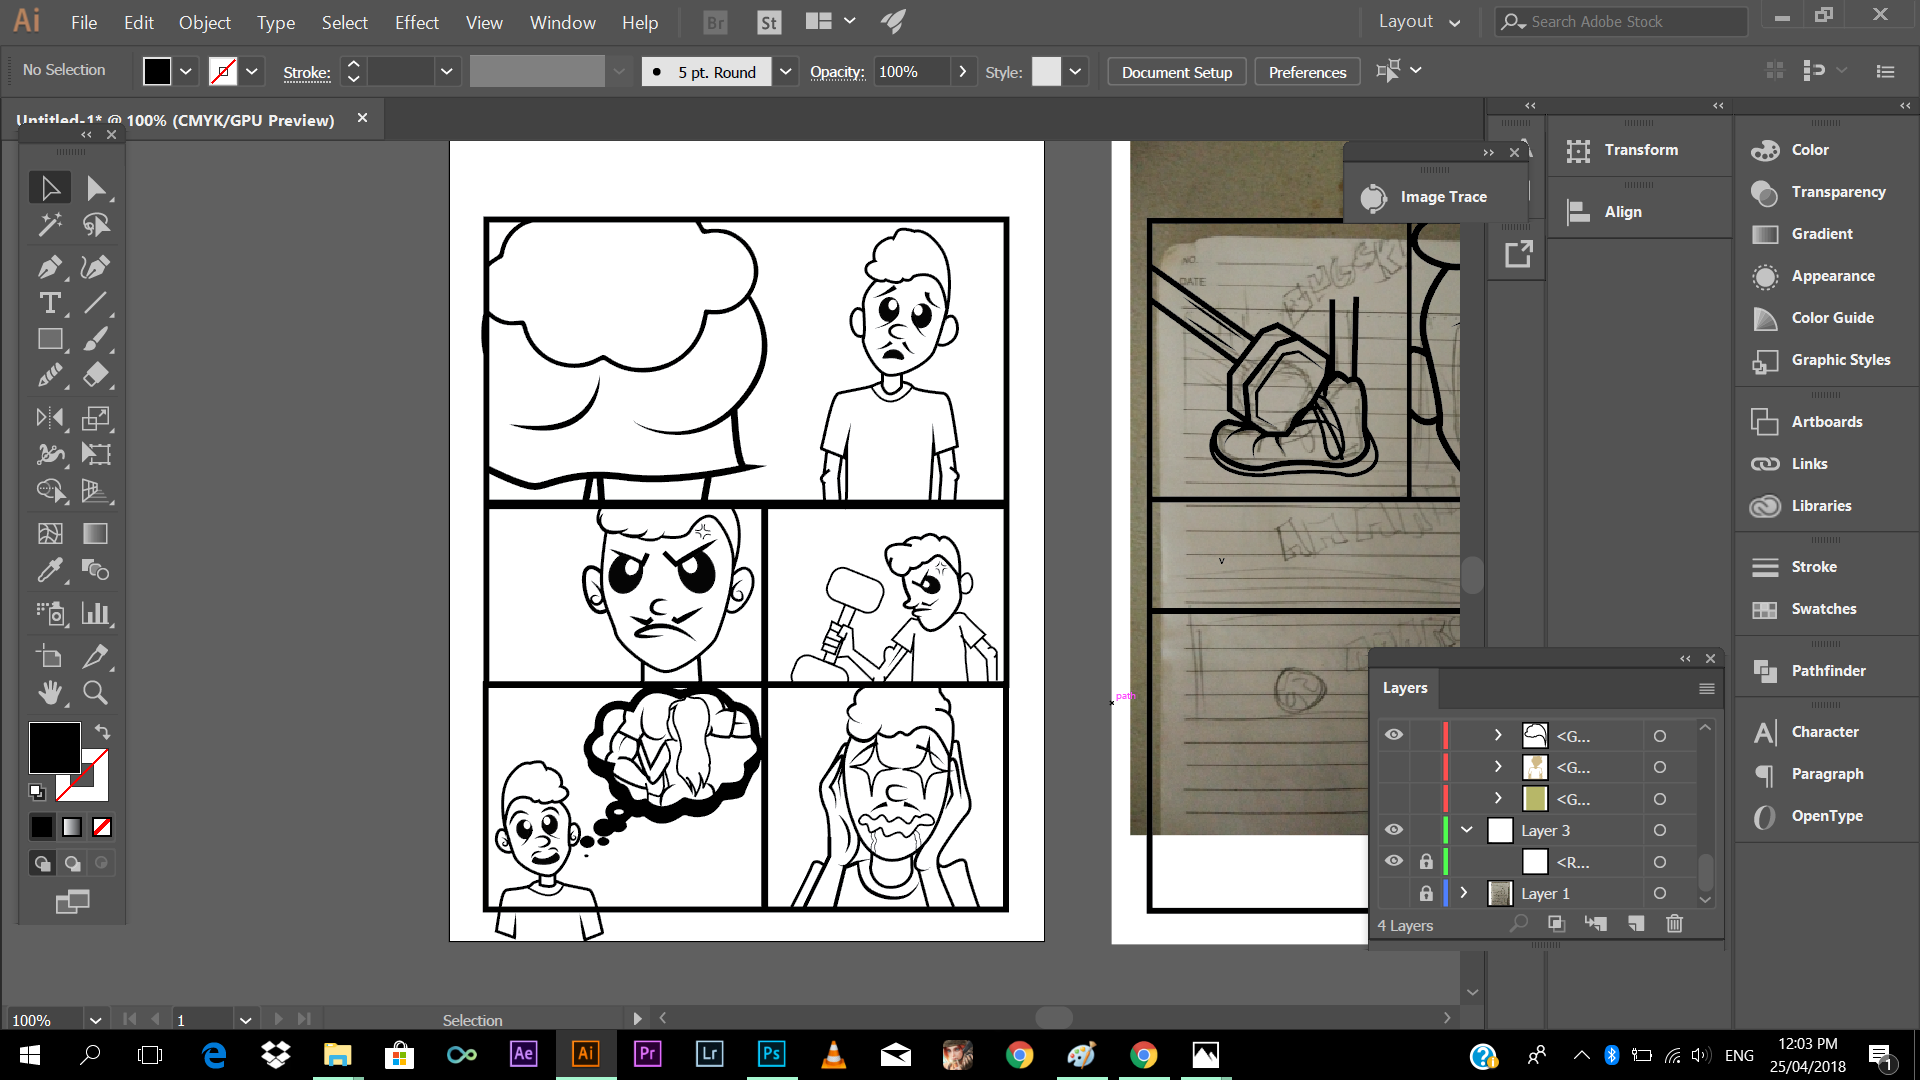
Task: Select the Direct Selection tool
Action: coord(95,188)
